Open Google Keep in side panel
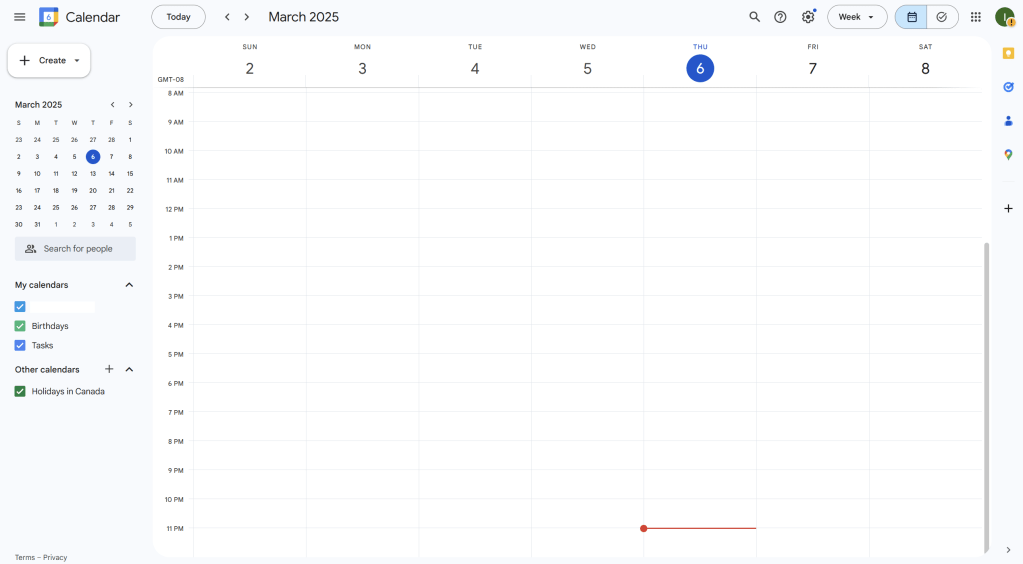Screen dimensions: 1023x564 tap(1008, 53)
